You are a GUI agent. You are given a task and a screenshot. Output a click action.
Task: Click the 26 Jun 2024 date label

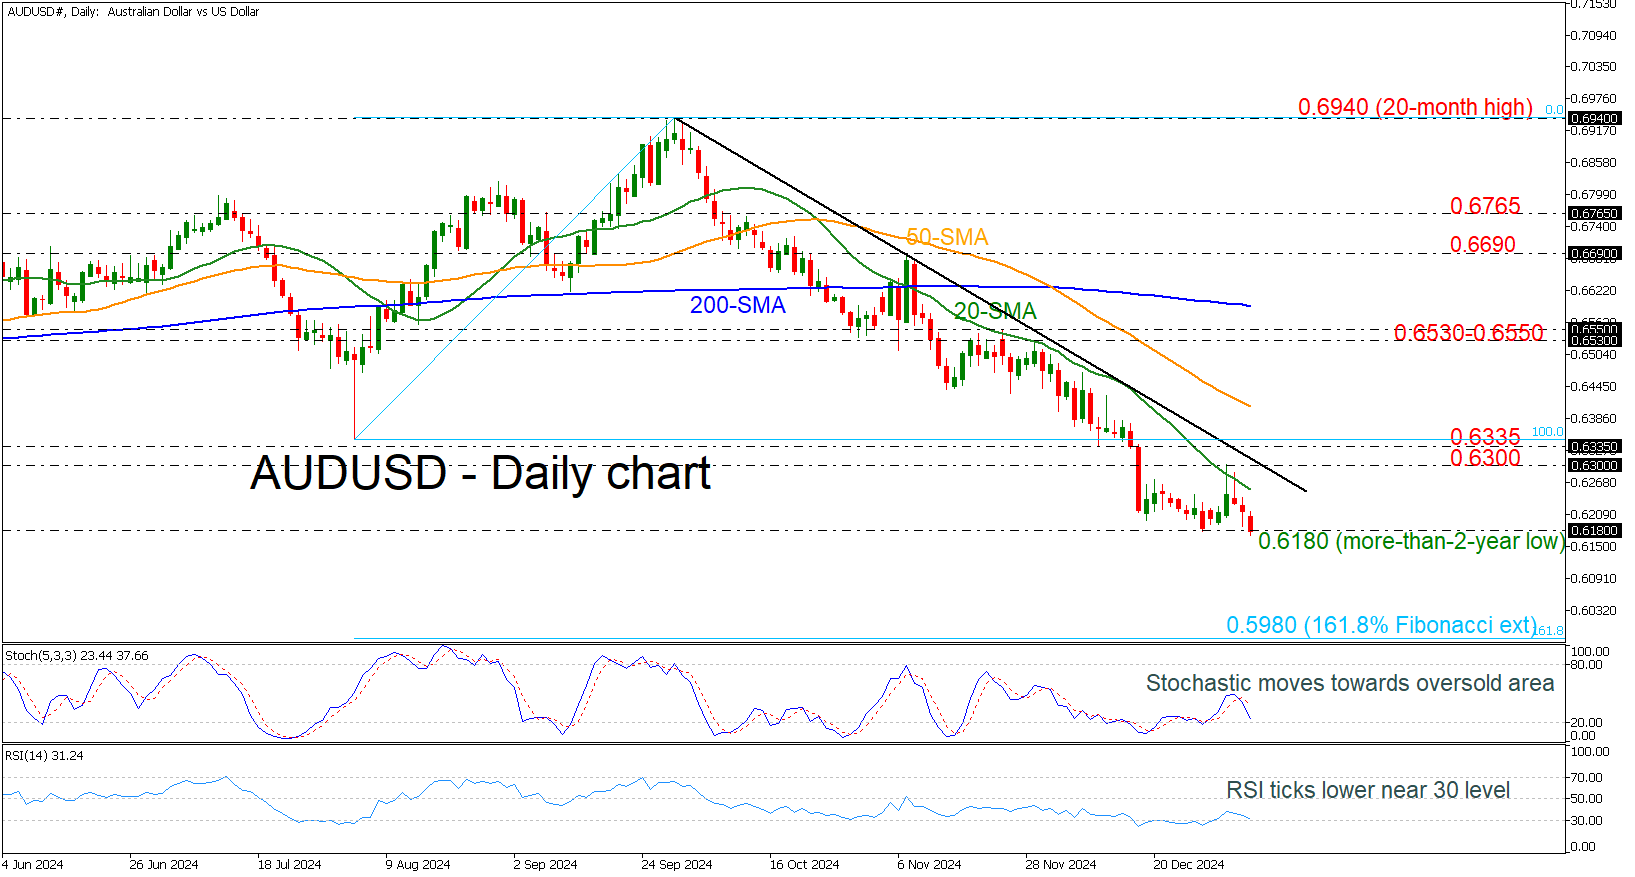pyautogui.click(x=164, y=865)
